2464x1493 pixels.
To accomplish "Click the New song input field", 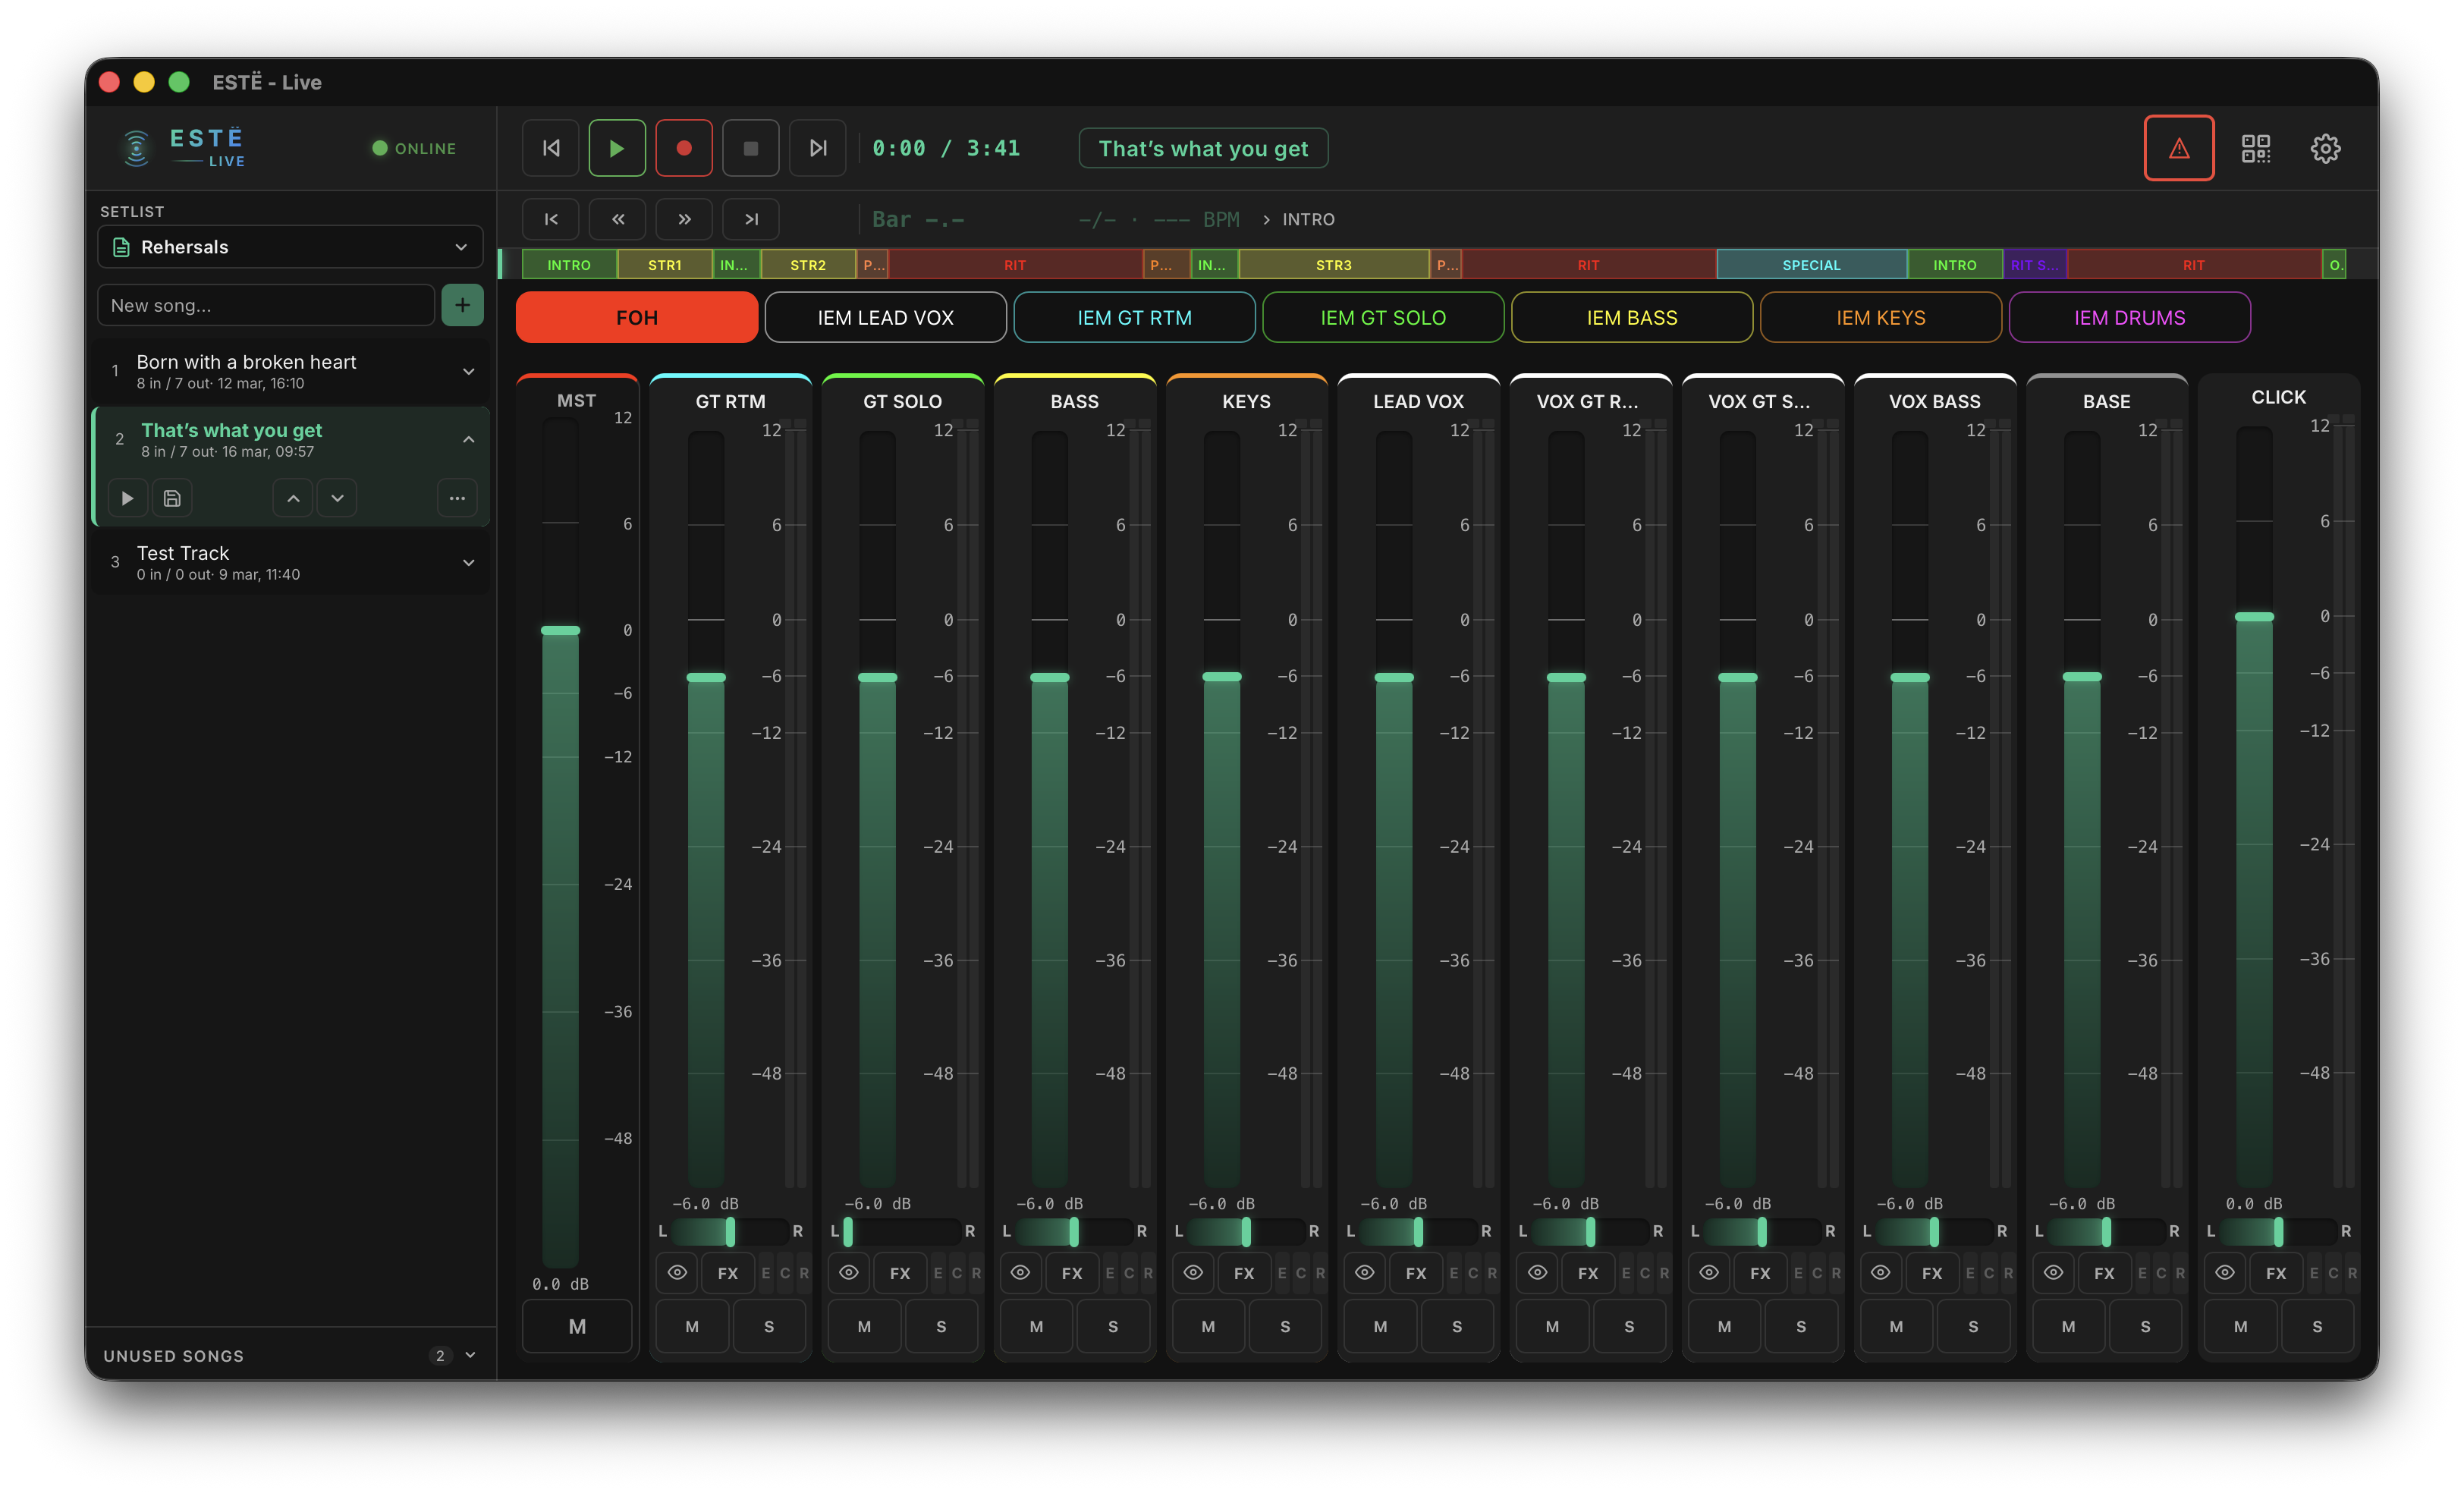I will coord(265,305).
